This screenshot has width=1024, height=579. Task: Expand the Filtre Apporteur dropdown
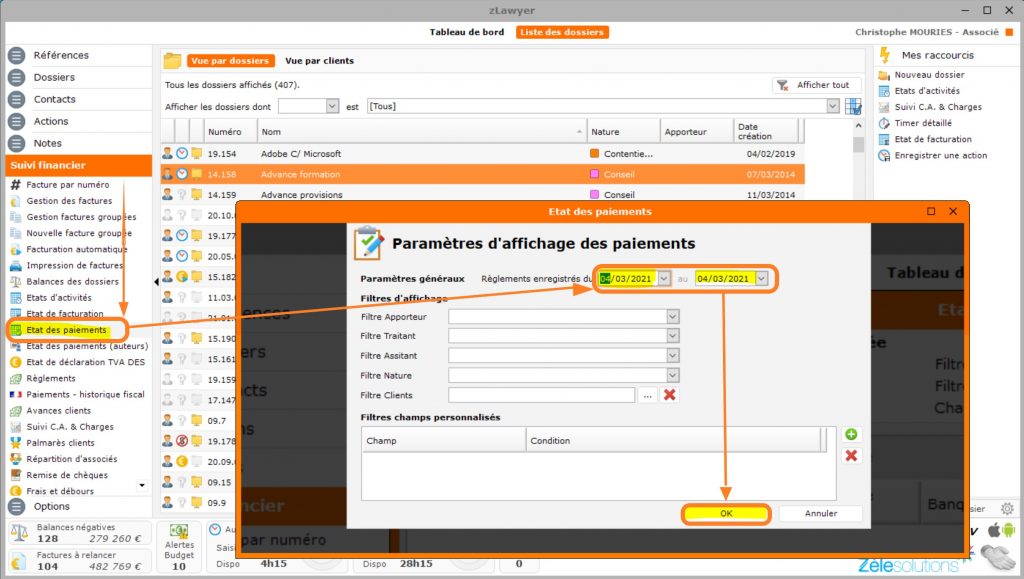click(672, 316)
